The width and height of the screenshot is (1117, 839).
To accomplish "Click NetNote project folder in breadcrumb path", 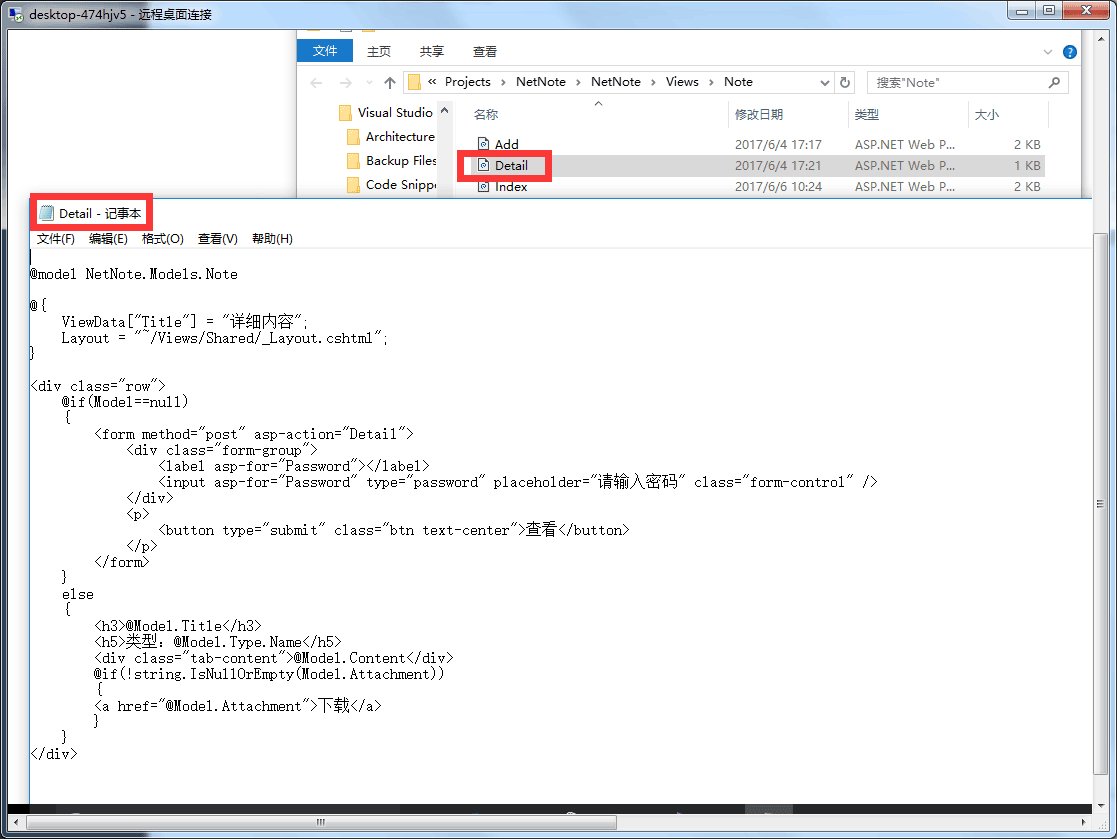I will 540,82.
